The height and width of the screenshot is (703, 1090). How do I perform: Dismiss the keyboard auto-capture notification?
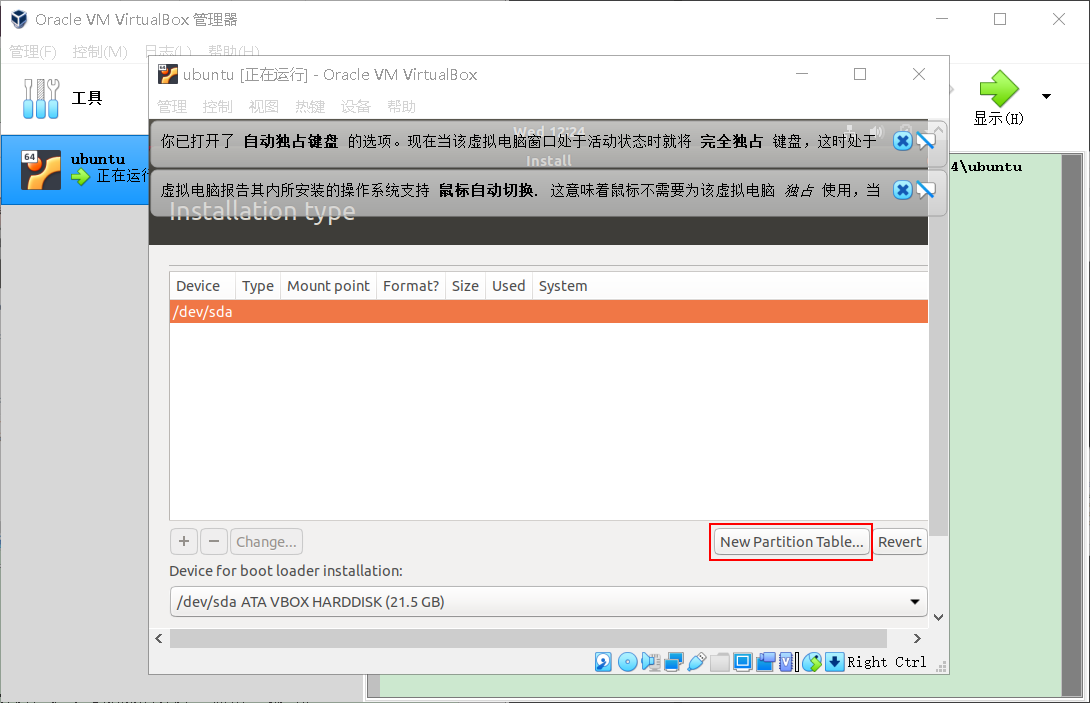[x=902, y=141]
